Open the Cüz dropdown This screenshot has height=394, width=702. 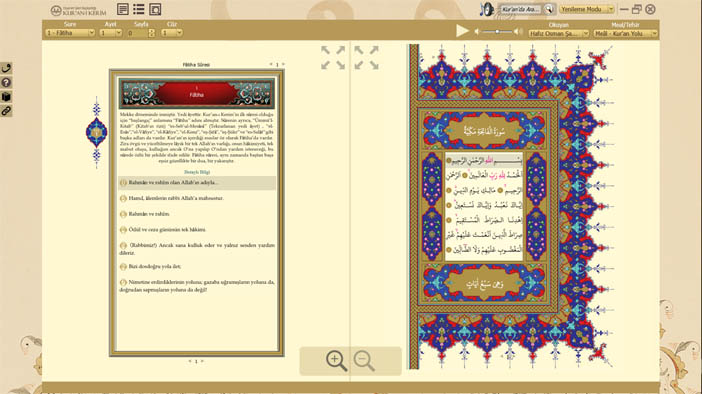171,33
